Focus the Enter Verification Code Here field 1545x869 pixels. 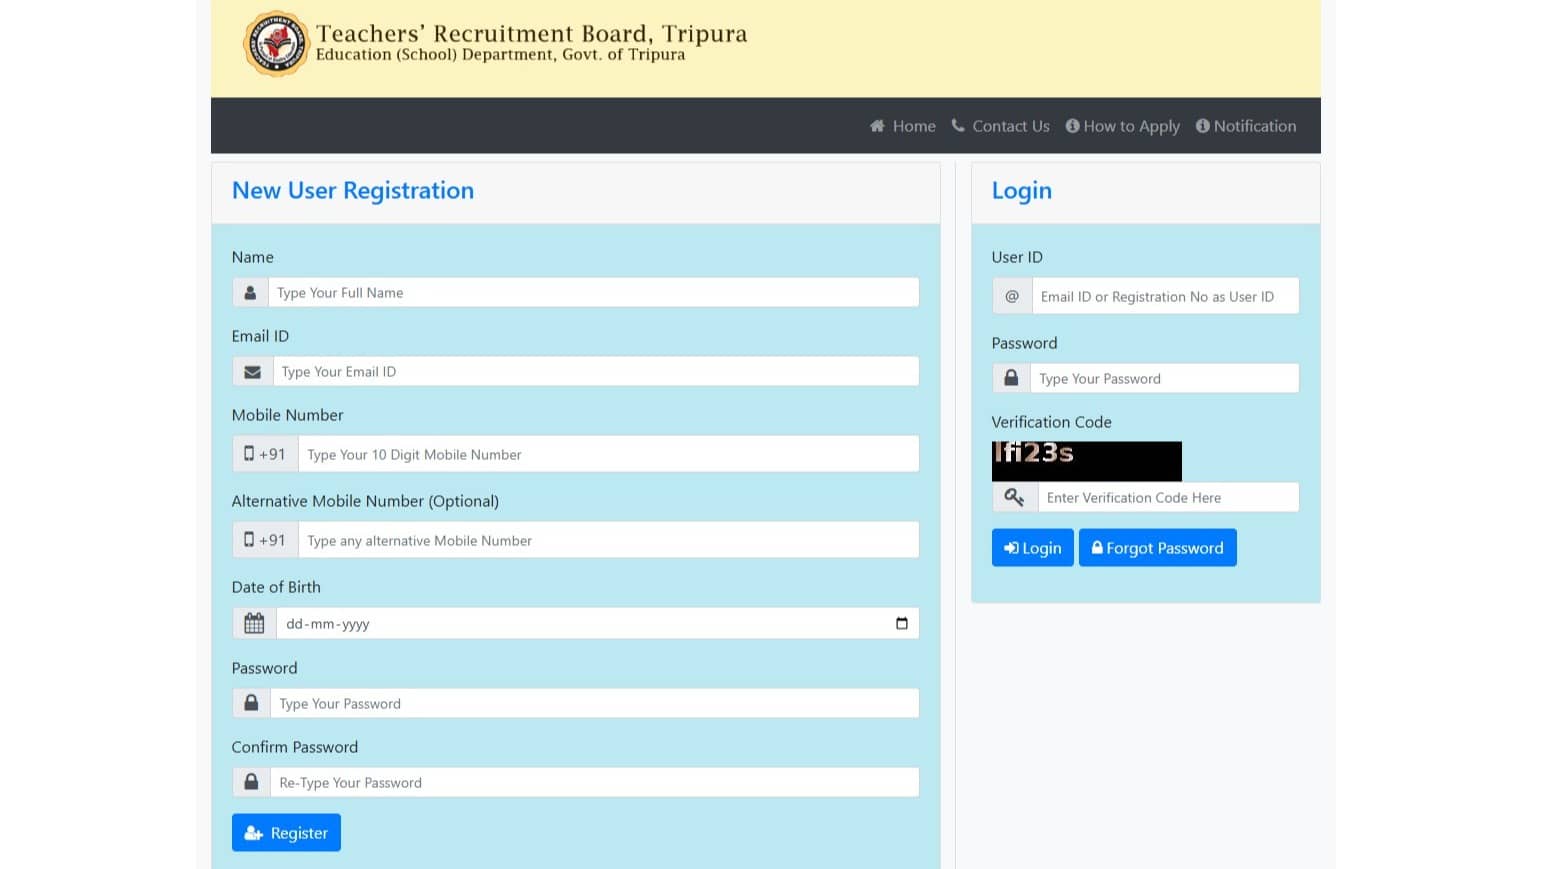pyautogui.click(x=1167, y=498)
